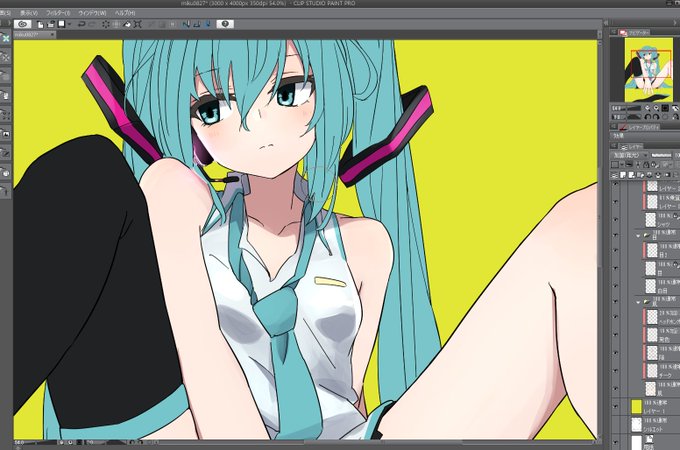Screen dimensions: 680x450
Task: Open the ヘルプ(H) menu
Action: point(125,13)
